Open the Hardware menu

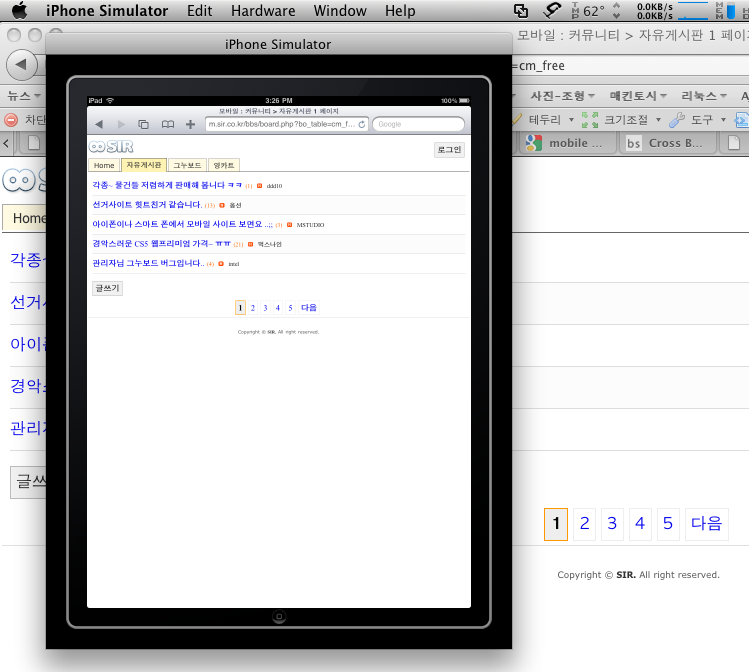(263, 11)
